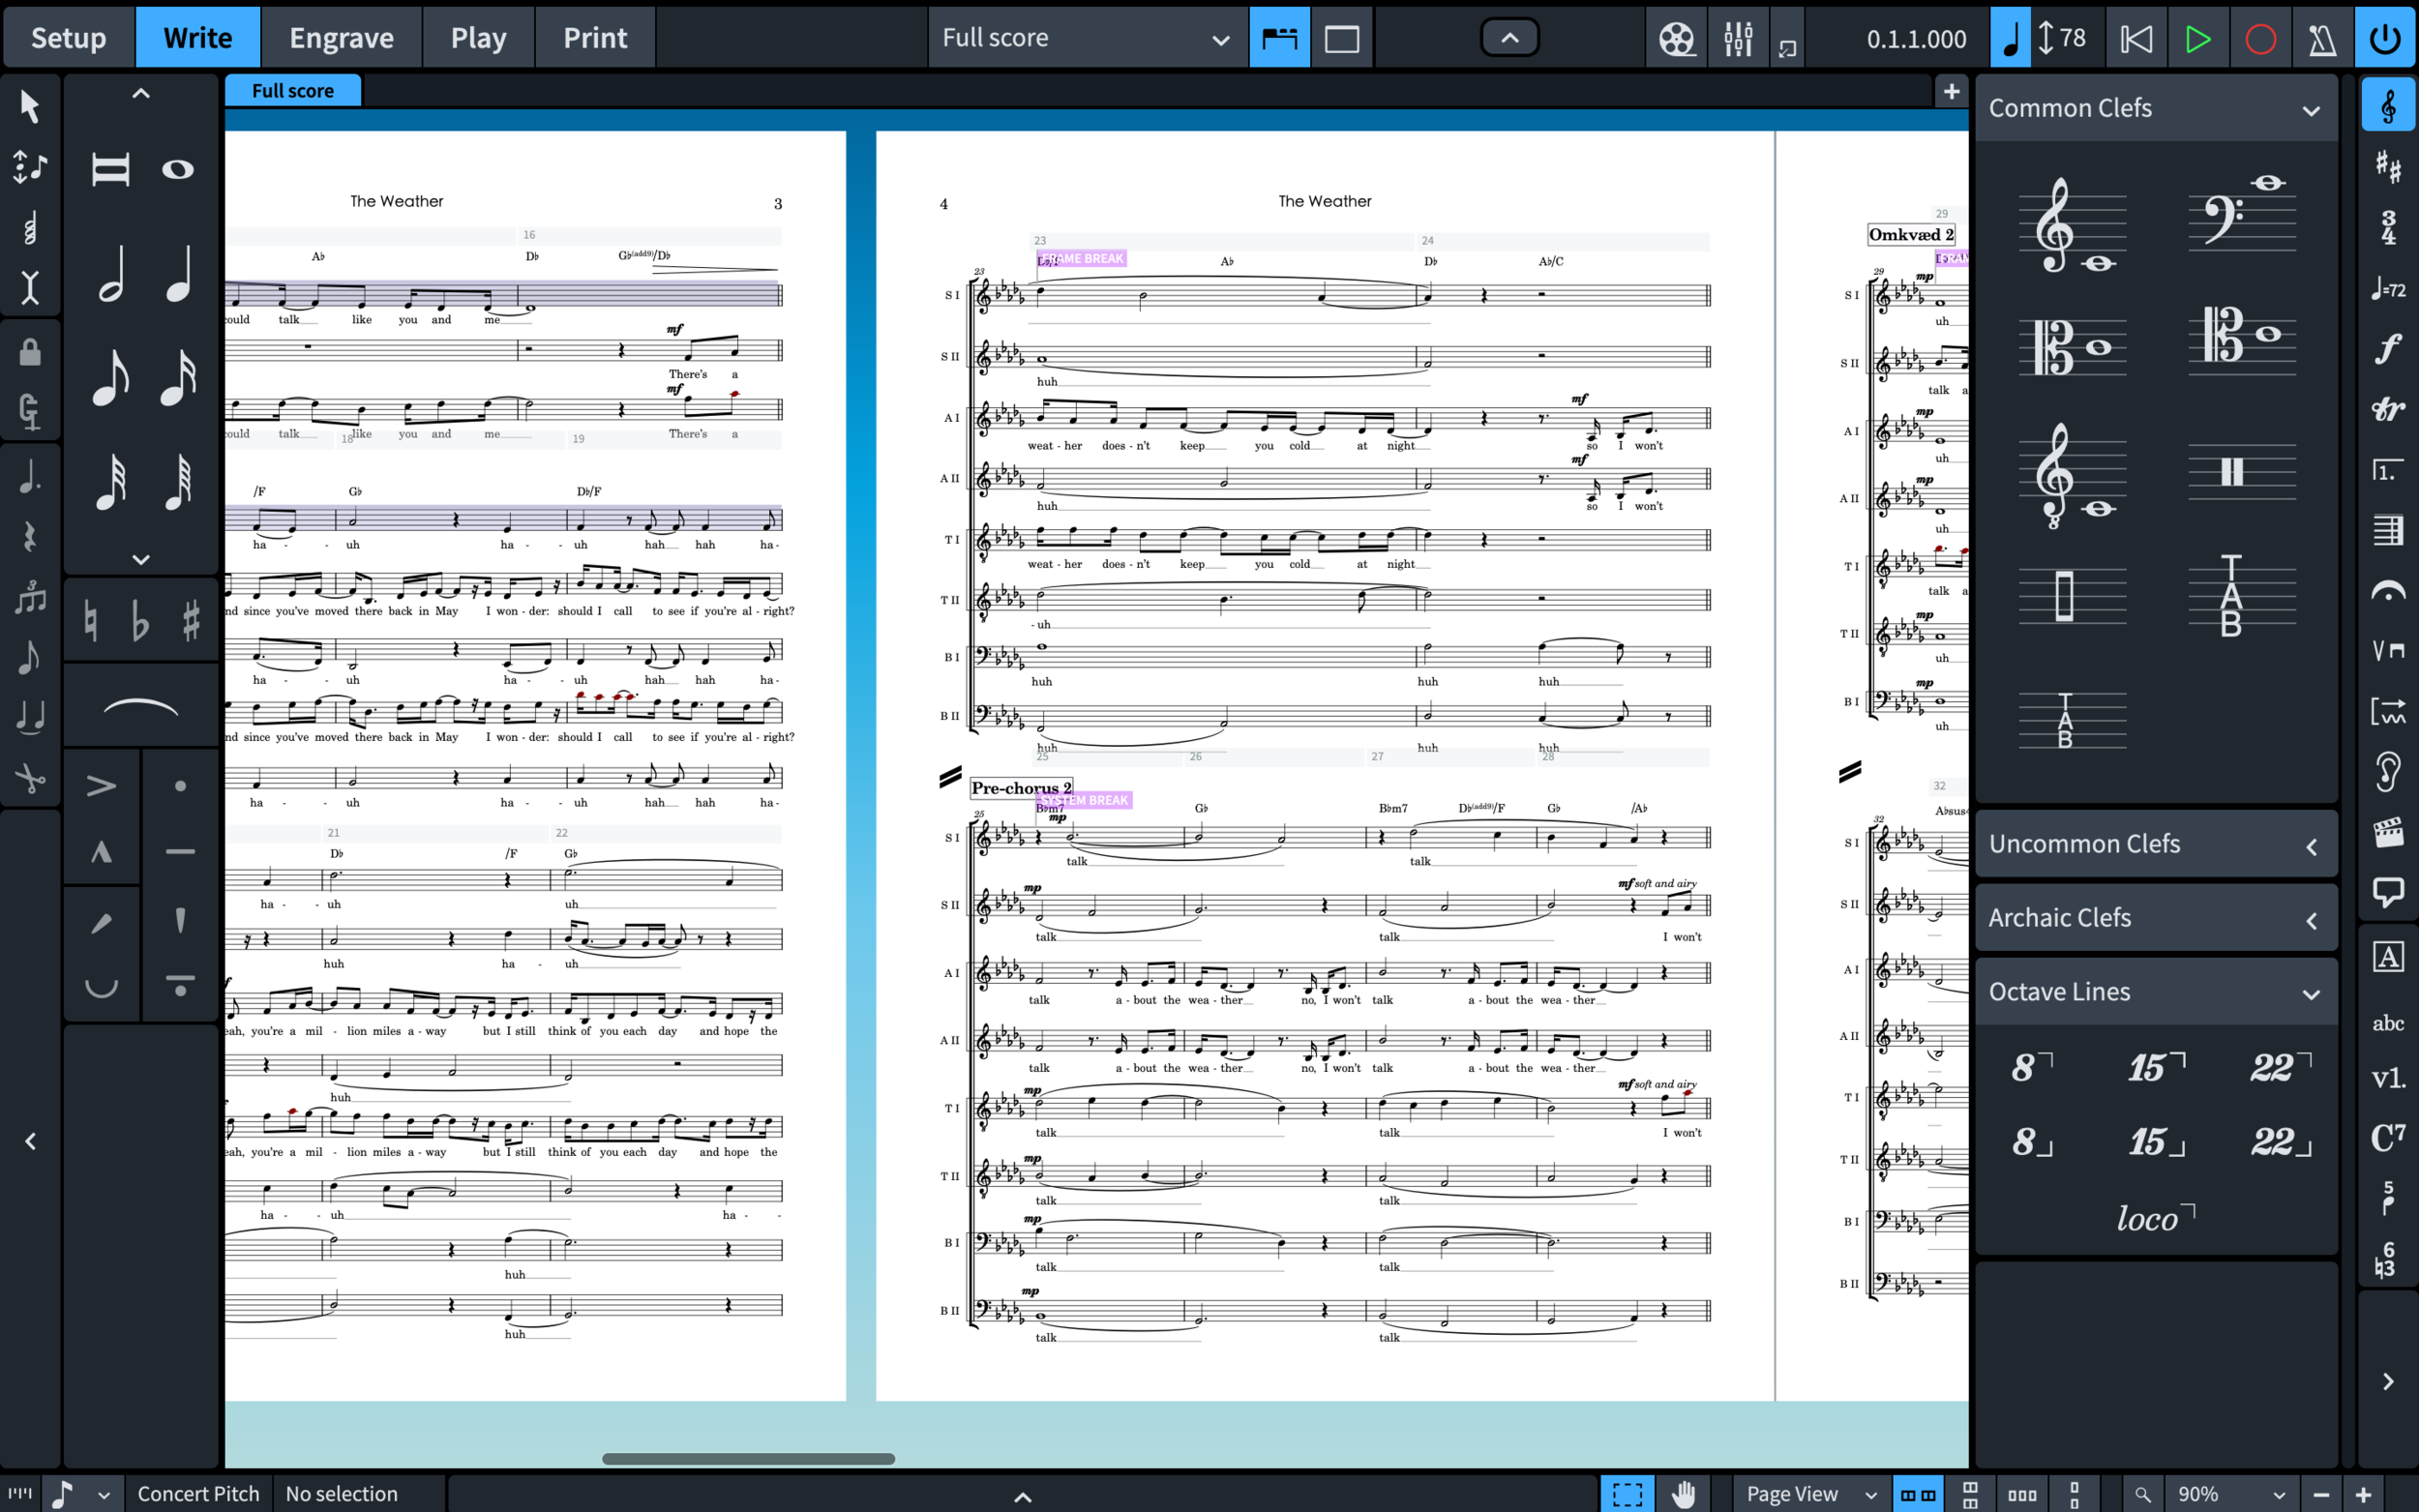Switch to Engrave mode

coord(341,38)
